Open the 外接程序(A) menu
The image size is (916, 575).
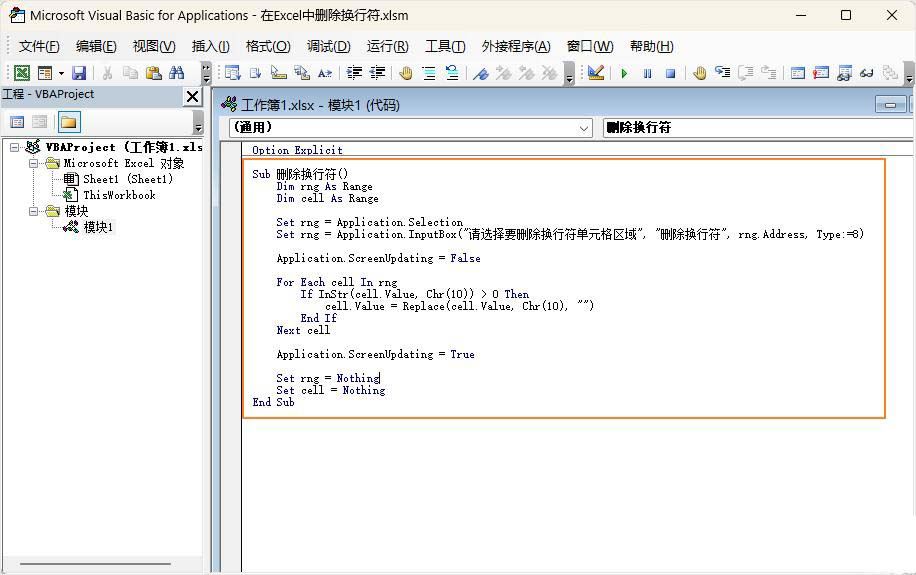[x=516, y=46]
